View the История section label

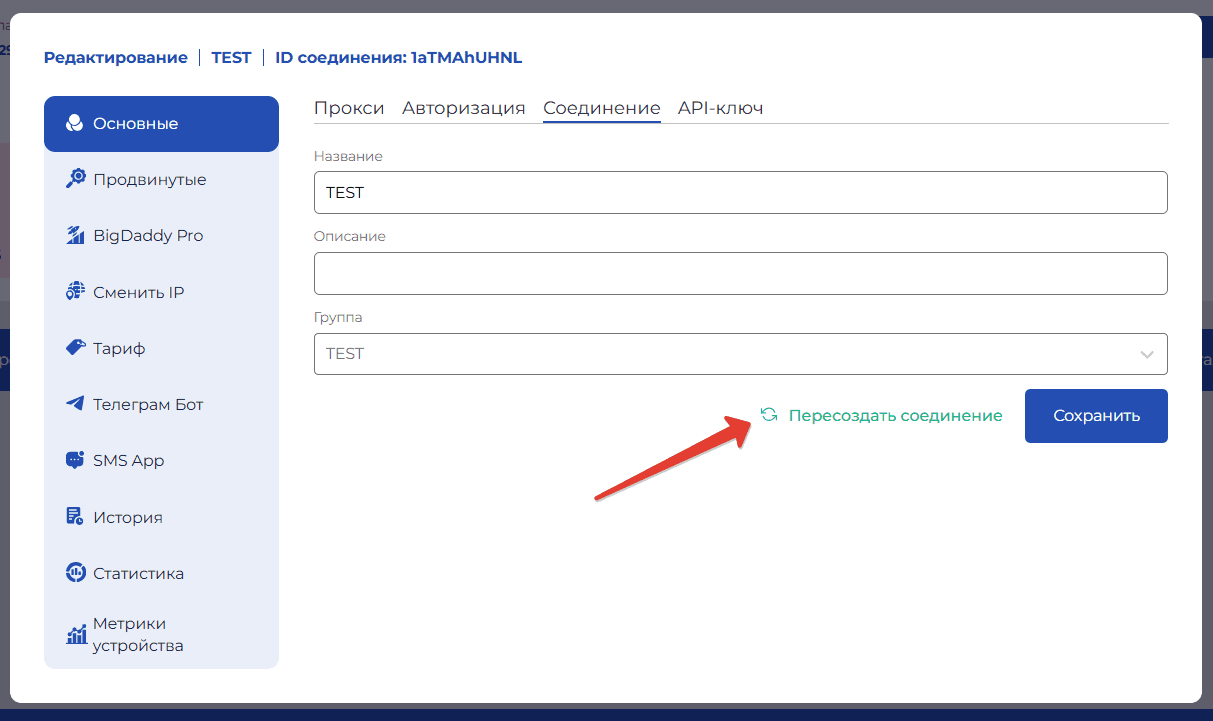tap(128, 517)
